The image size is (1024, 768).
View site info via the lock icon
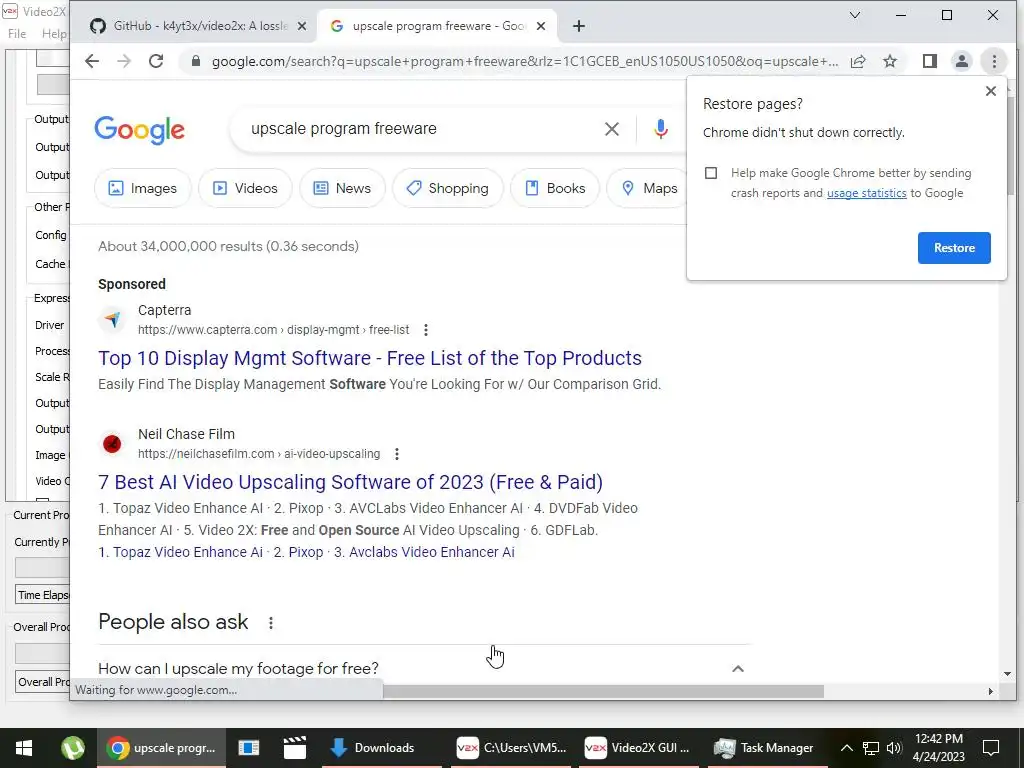(195, 61)
